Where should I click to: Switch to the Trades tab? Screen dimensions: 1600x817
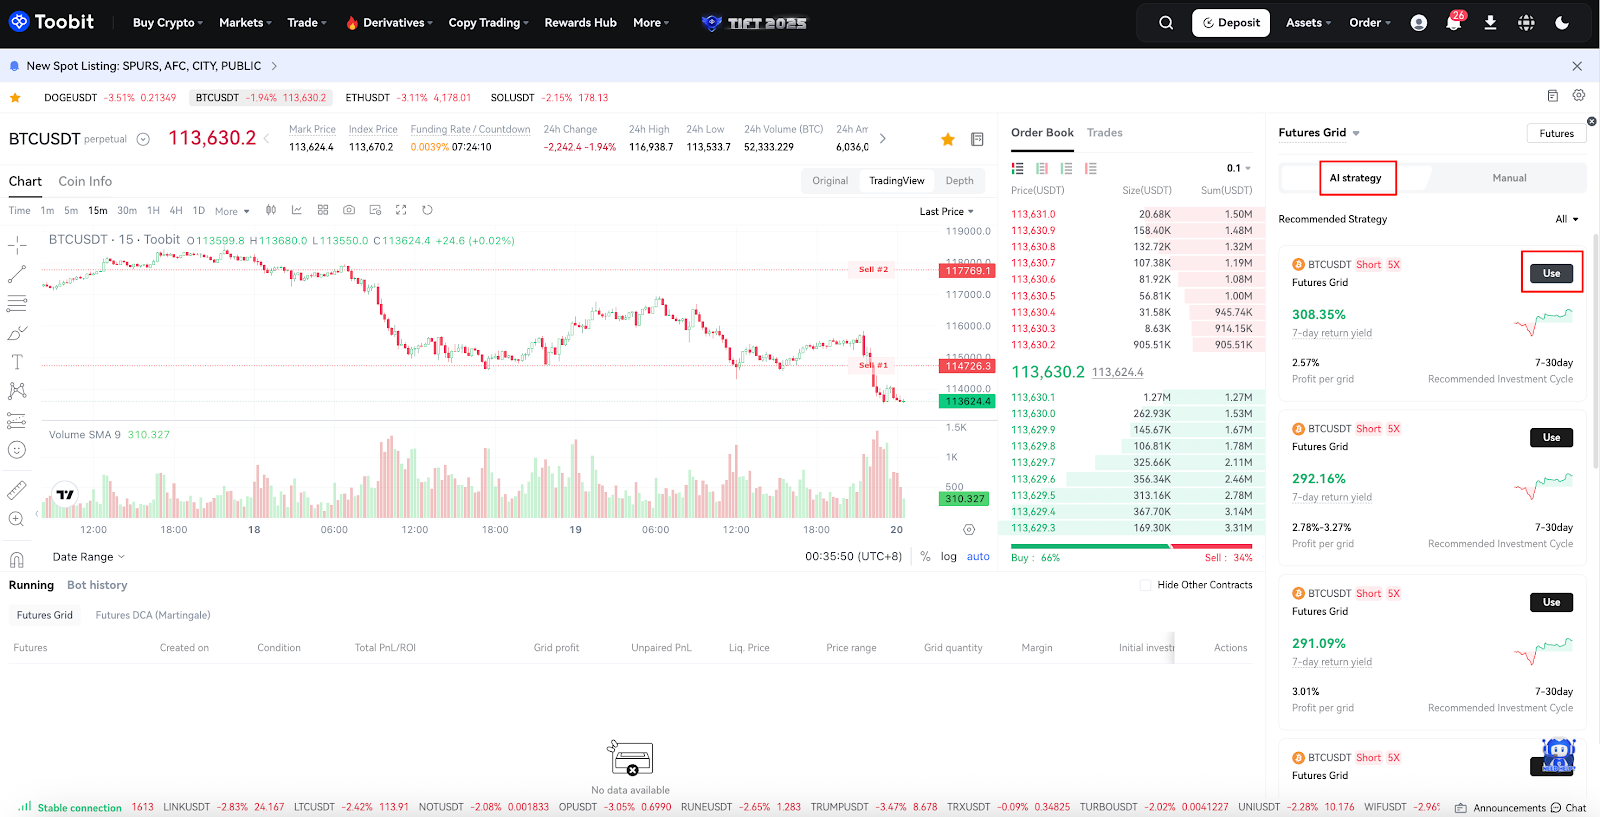1105,133
